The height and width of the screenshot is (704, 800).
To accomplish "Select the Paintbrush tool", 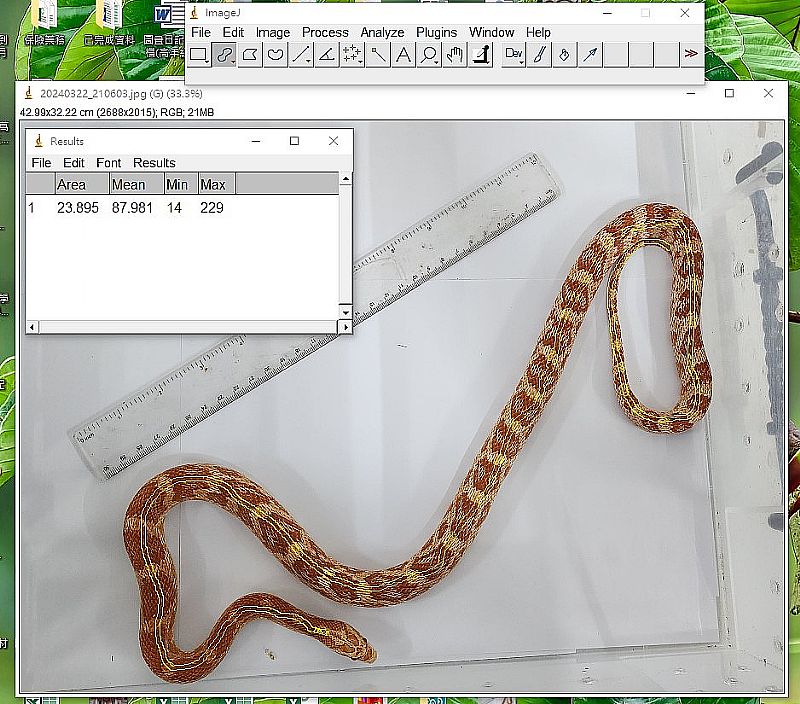I will click(x=539, y=55).
